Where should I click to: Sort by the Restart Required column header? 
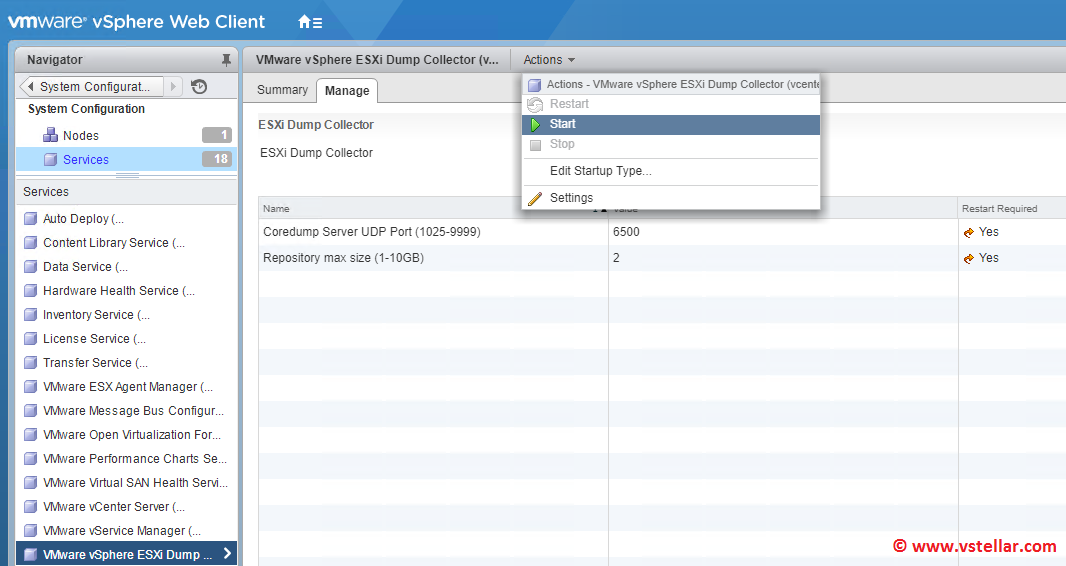click(x=999, y=209)
